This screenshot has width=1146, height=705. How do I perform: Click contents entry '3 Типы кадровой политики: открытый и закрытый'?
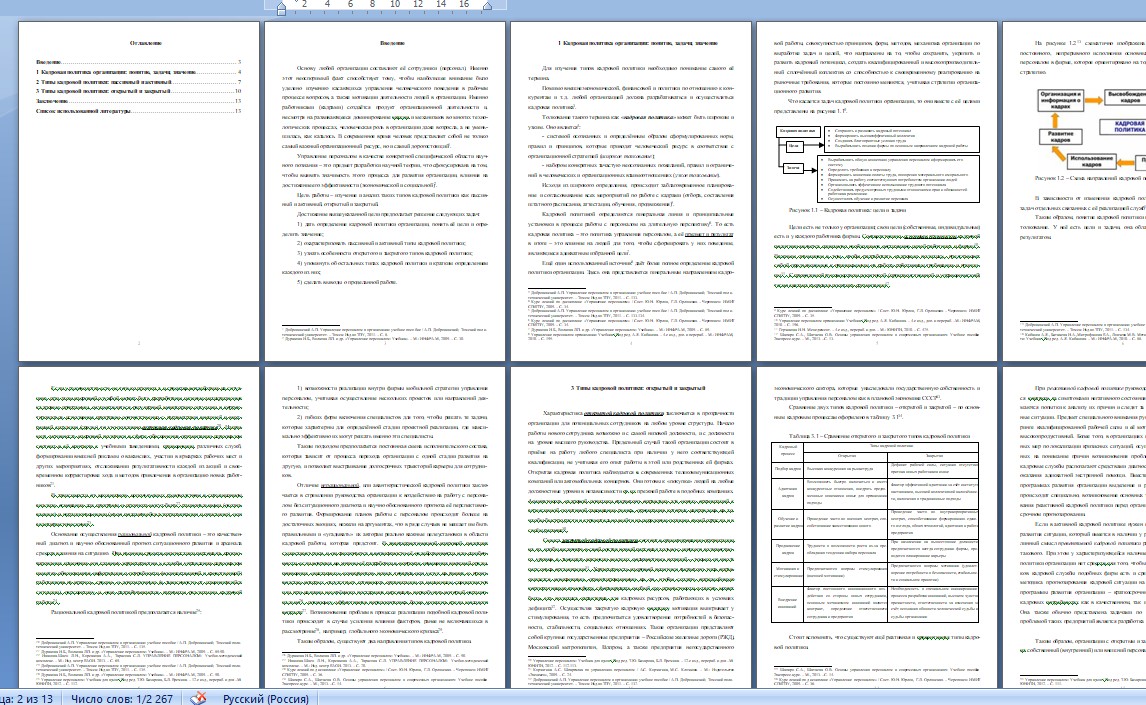pos(102,91)
